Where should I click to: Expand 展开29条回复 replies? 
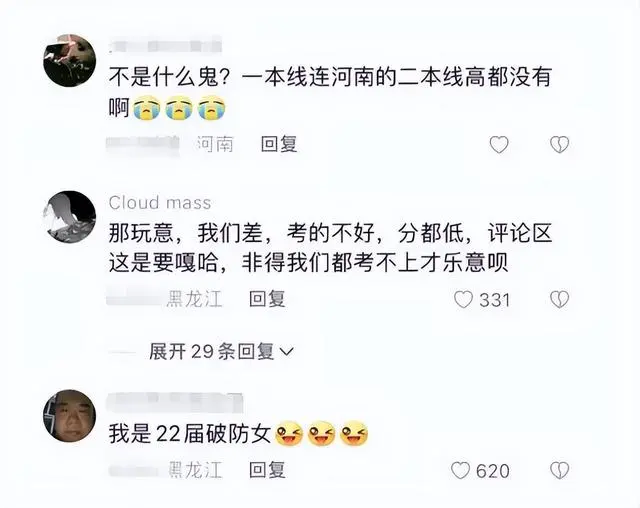pos(221,351)
